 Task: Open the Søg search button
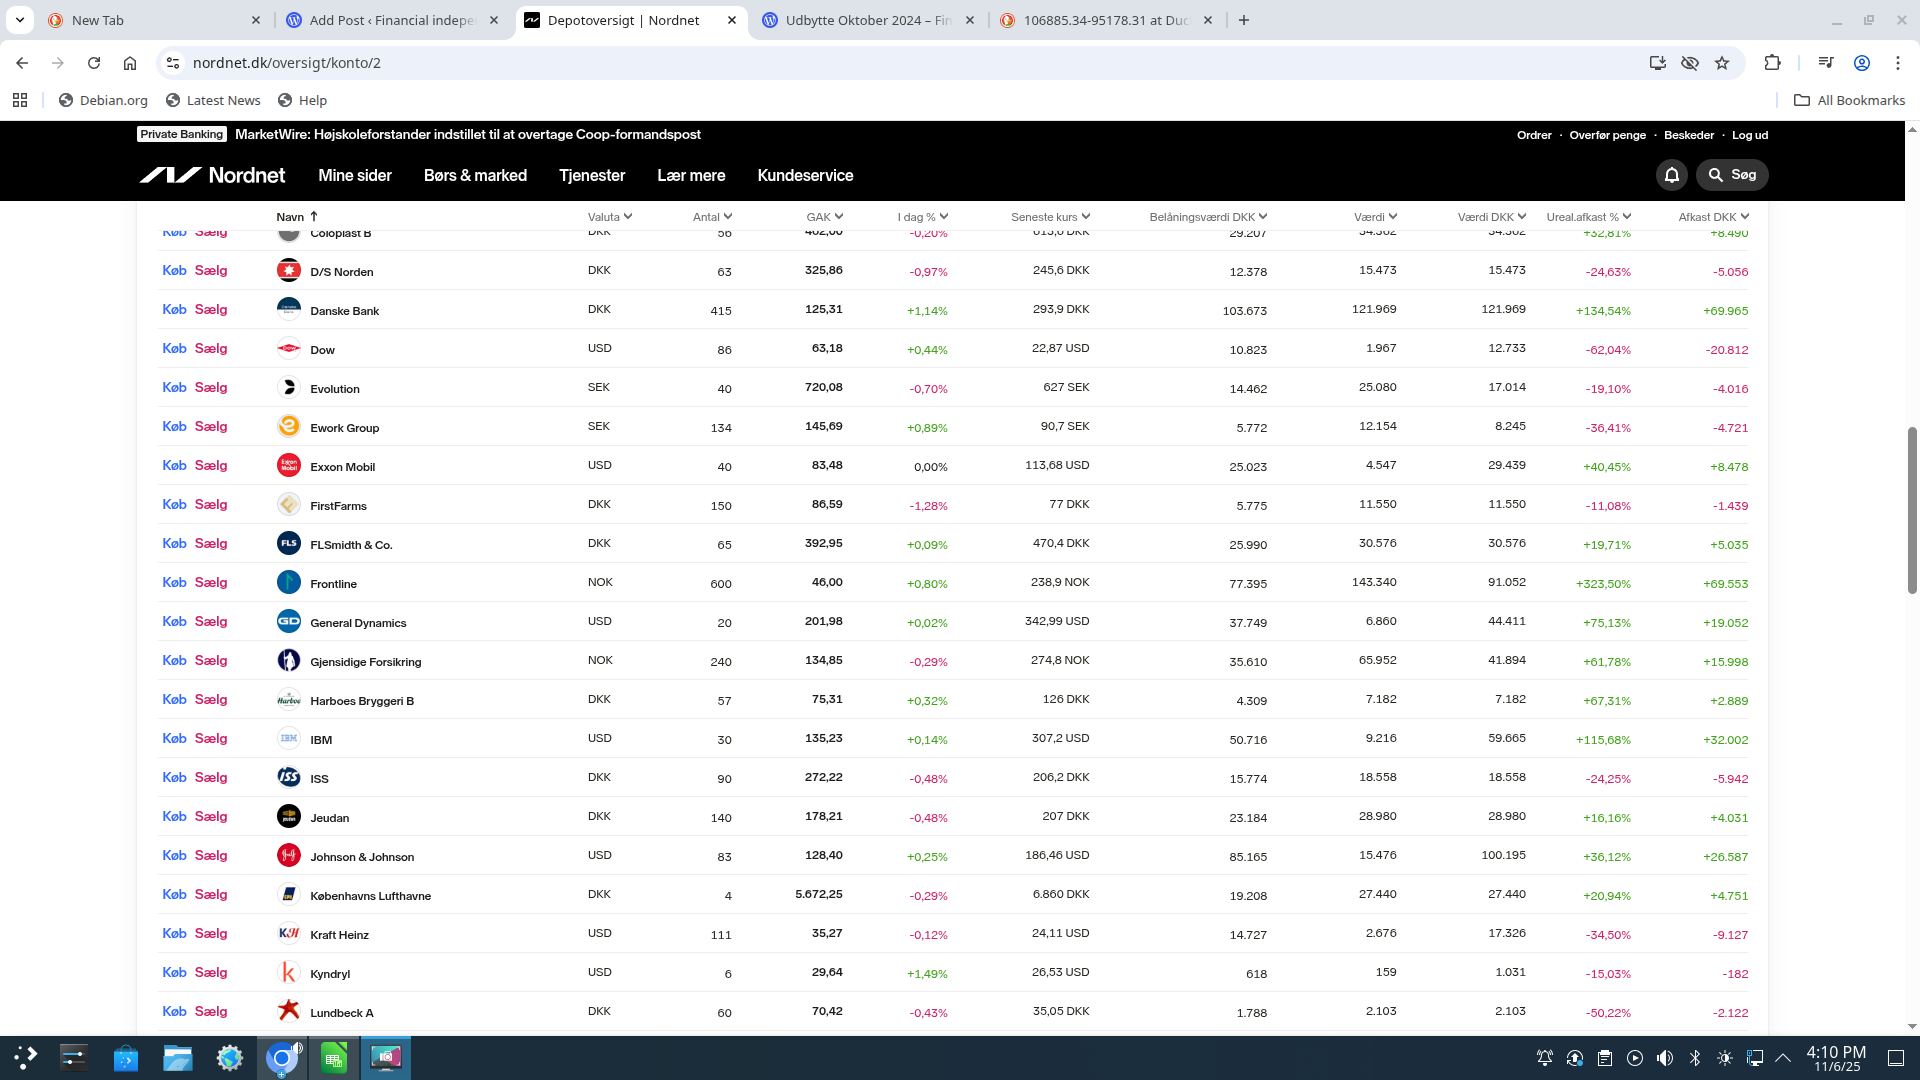point(1732,175)
